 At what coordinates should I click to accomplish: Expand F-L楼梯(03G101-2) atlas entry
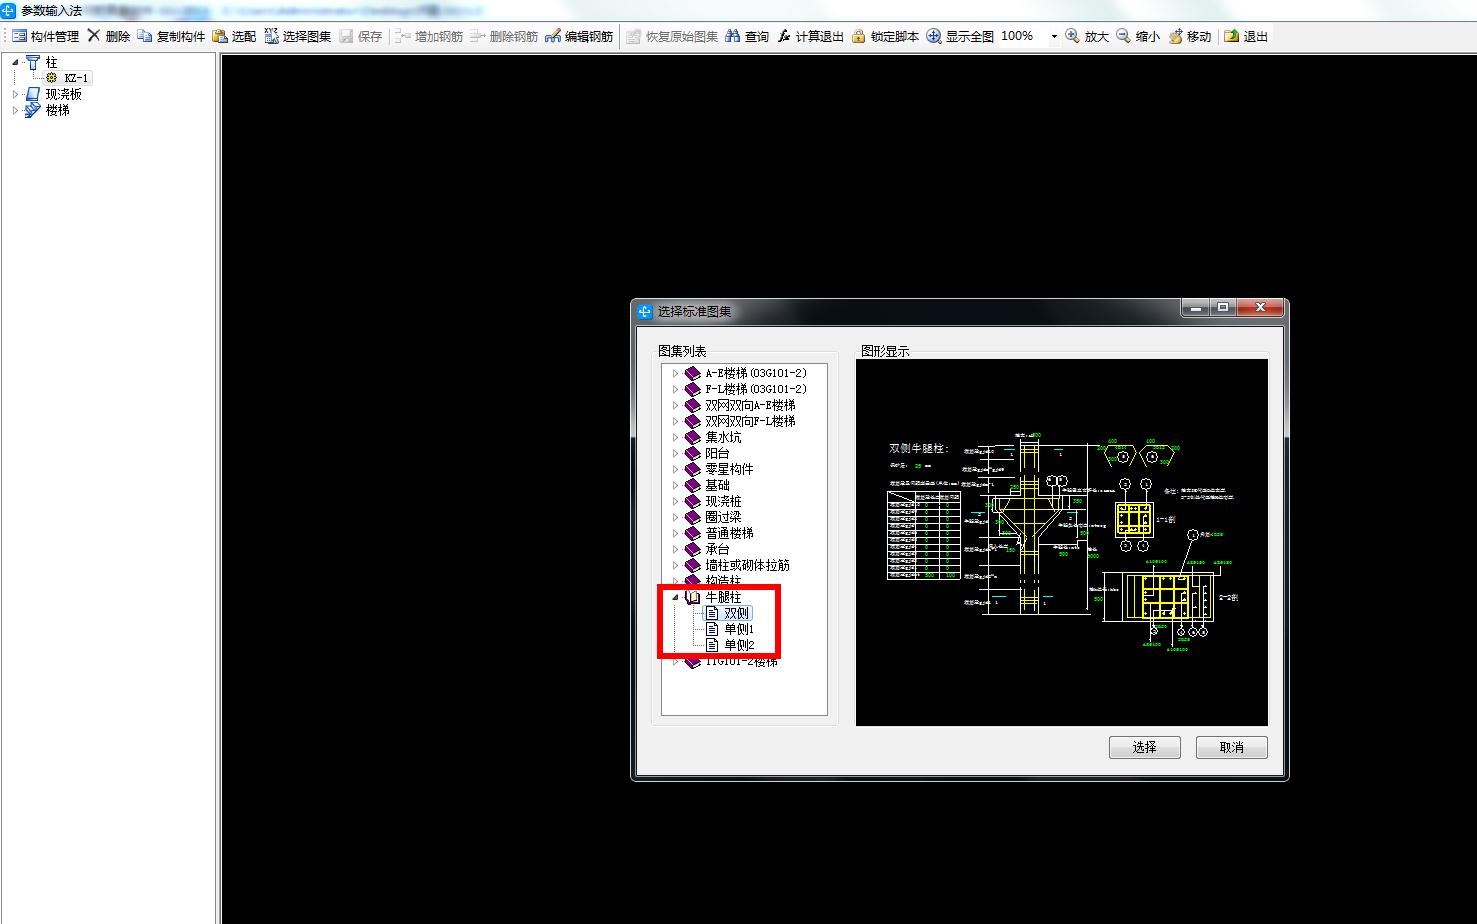tap(675, 389)
